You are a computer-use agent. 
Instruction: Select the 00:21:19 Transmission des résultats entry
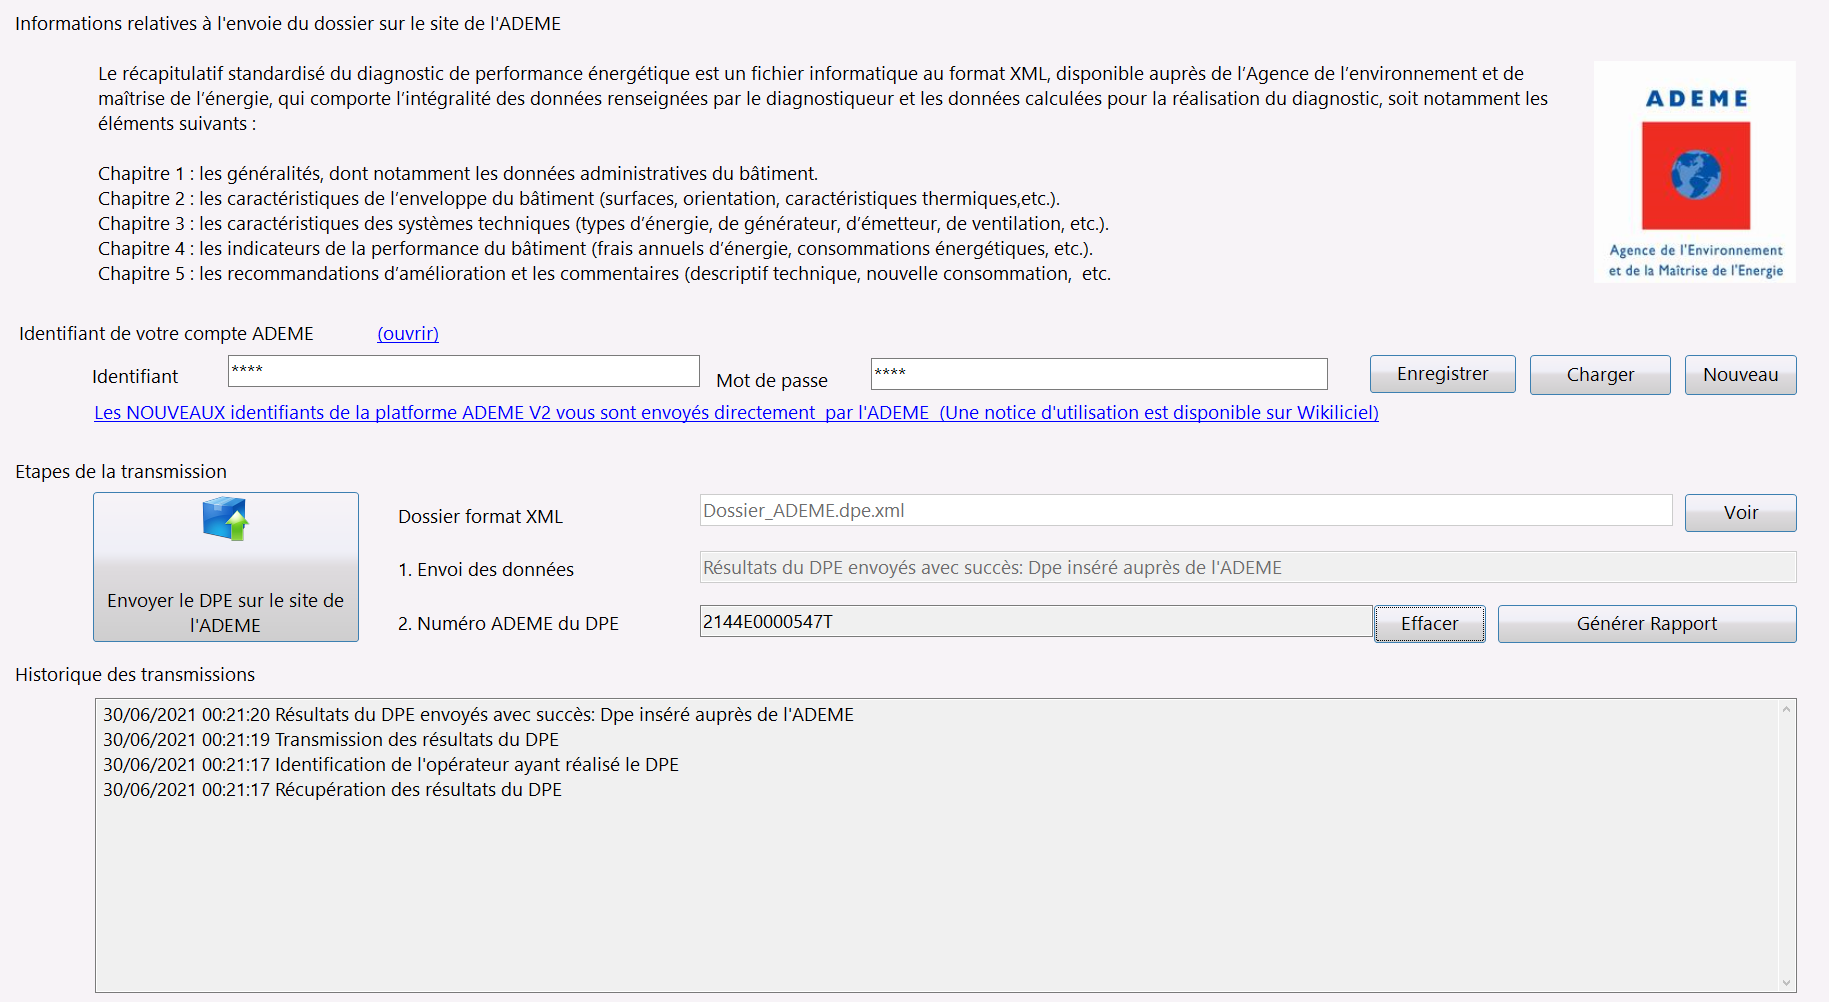[331, 740]
